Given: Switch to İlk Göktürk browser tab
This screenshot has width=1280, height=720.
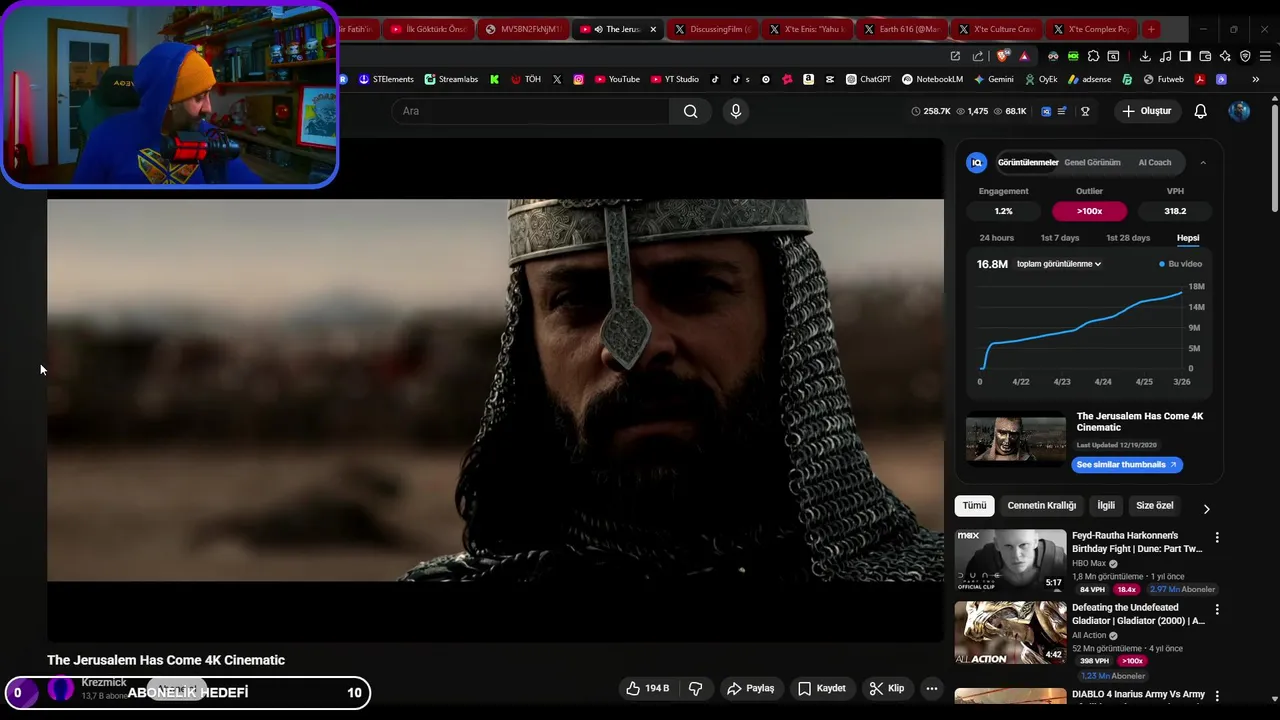Looking at the screenshot, I should [428, 29].
